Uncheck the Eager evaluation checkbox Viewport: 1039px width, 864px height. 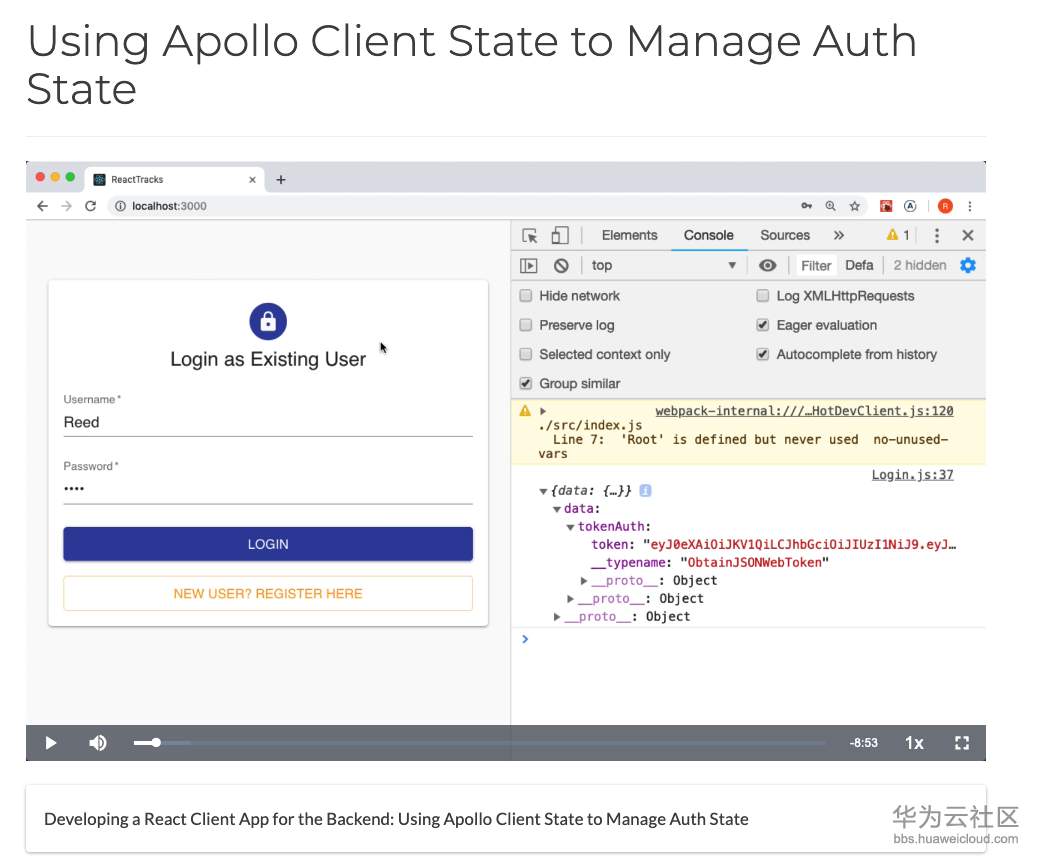tap(763, 325)
